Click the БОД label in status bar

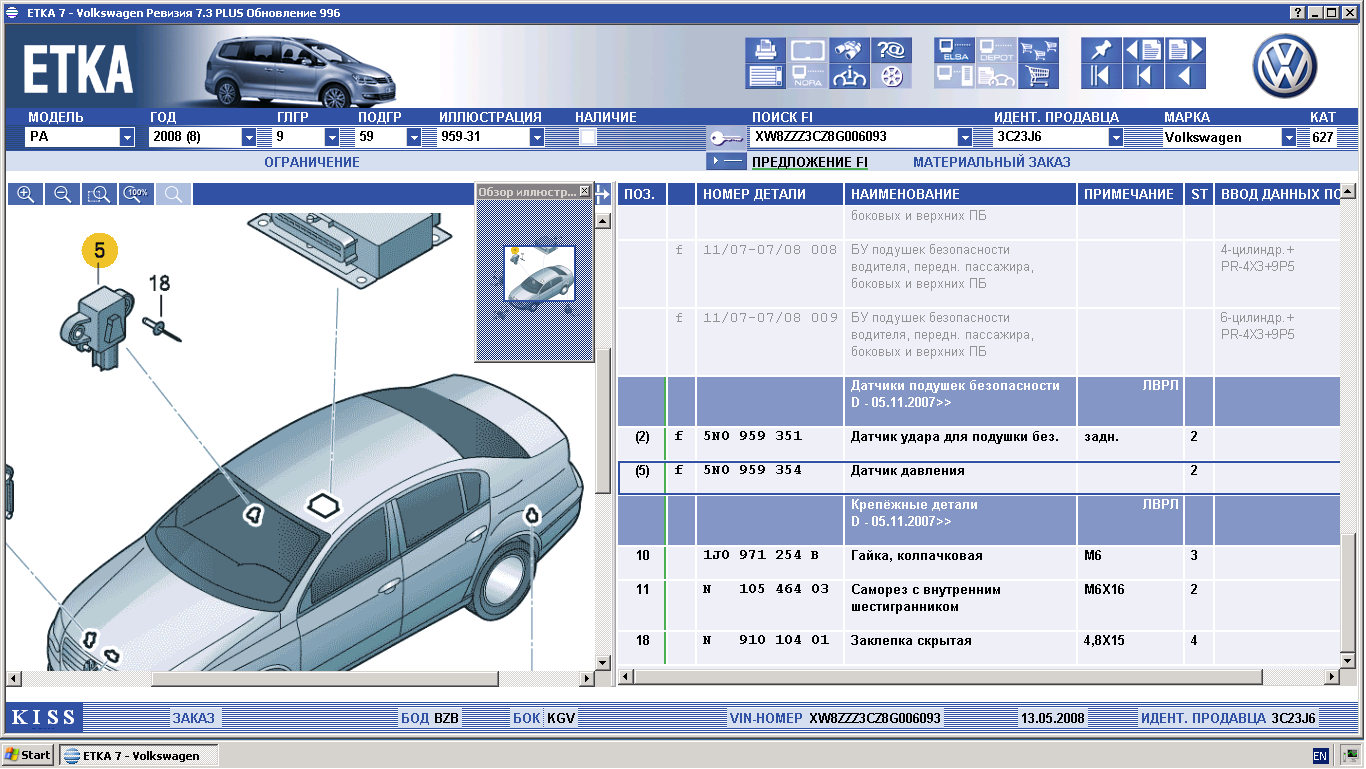pyautogui.click(x=414, y=718)
